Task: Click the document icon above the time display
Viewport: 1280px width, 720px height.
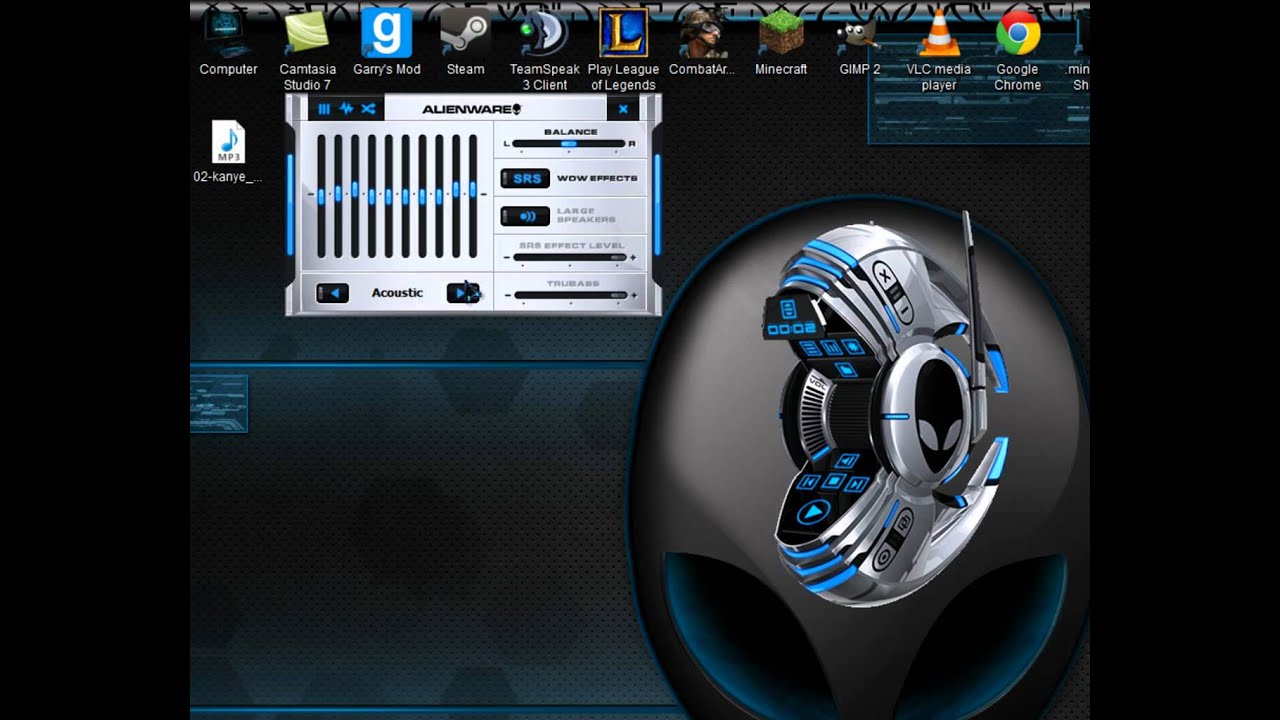Action: tap(787, 308)
